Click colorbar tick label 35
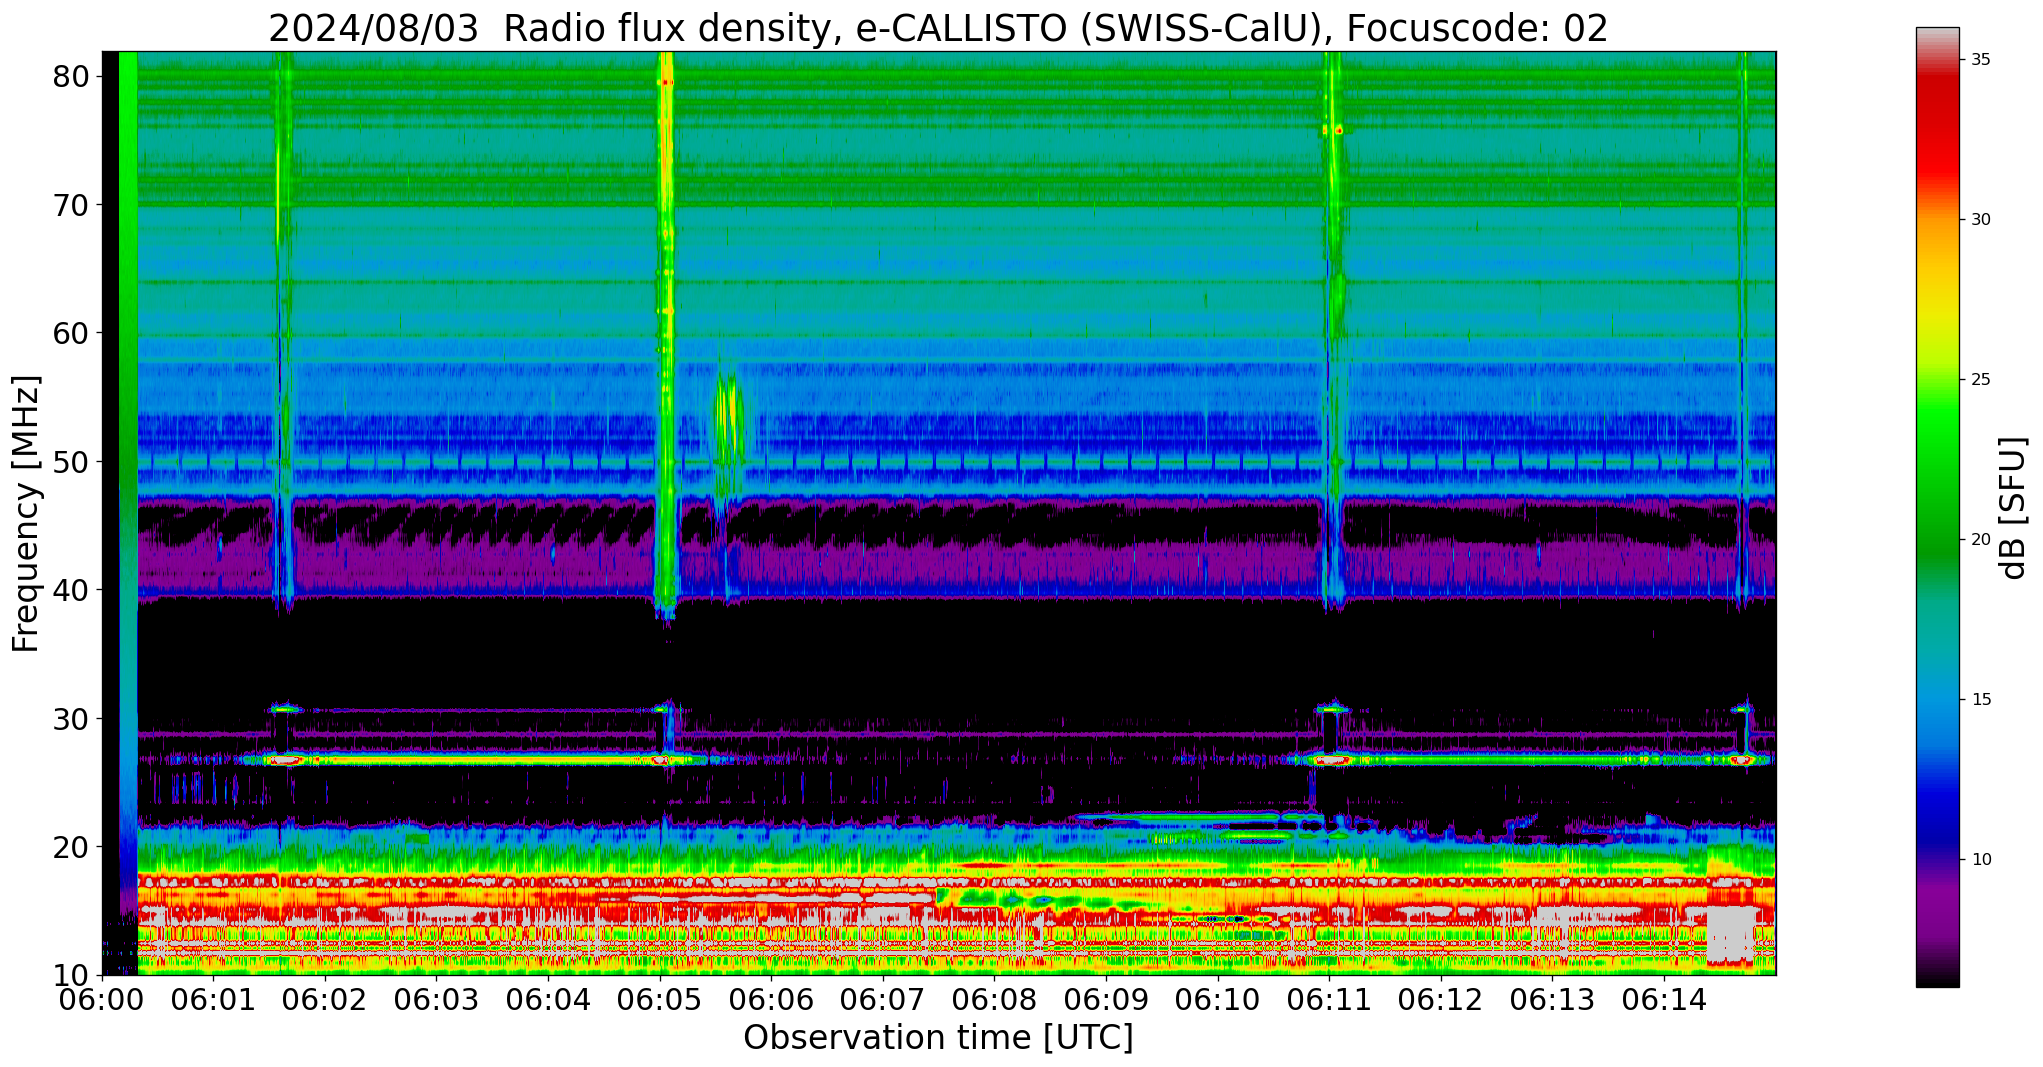The height and width of the screenshot is (1067, 2043). [x=1980, y=60]
